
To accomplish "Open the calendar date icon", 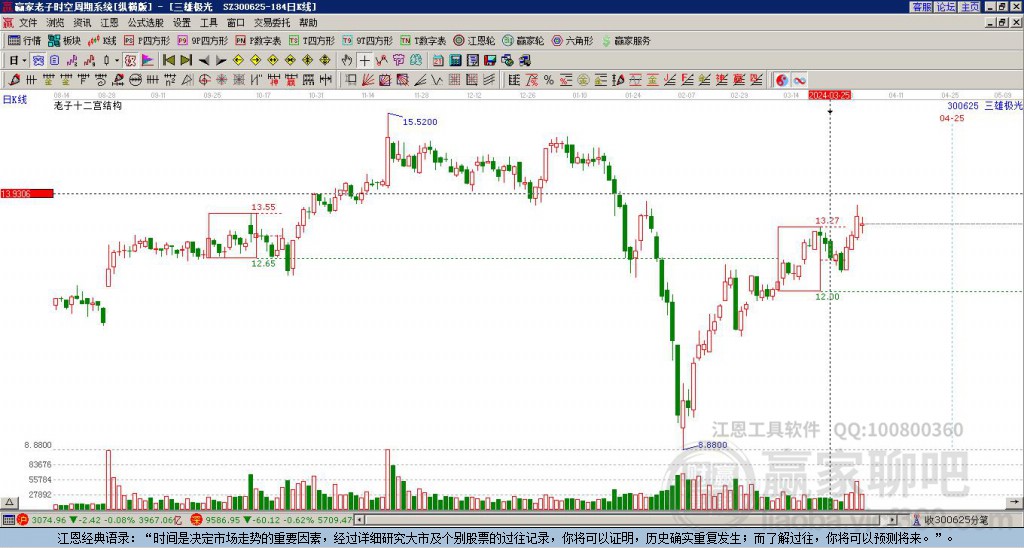I will coord(438,61).
